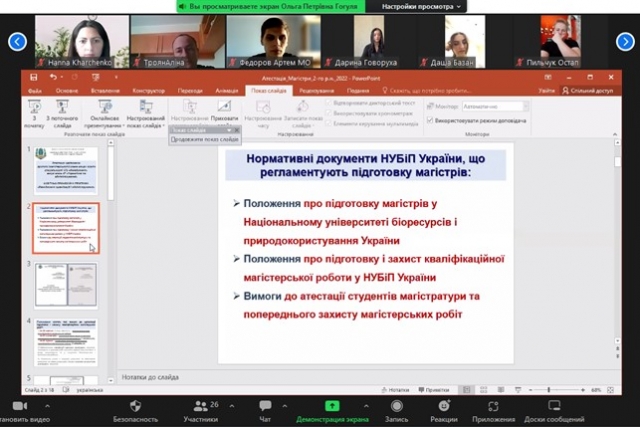Switch to the Переходи ribbon tab
The height and width of the screenshot is (427, 640).
(x=190, y=91)
